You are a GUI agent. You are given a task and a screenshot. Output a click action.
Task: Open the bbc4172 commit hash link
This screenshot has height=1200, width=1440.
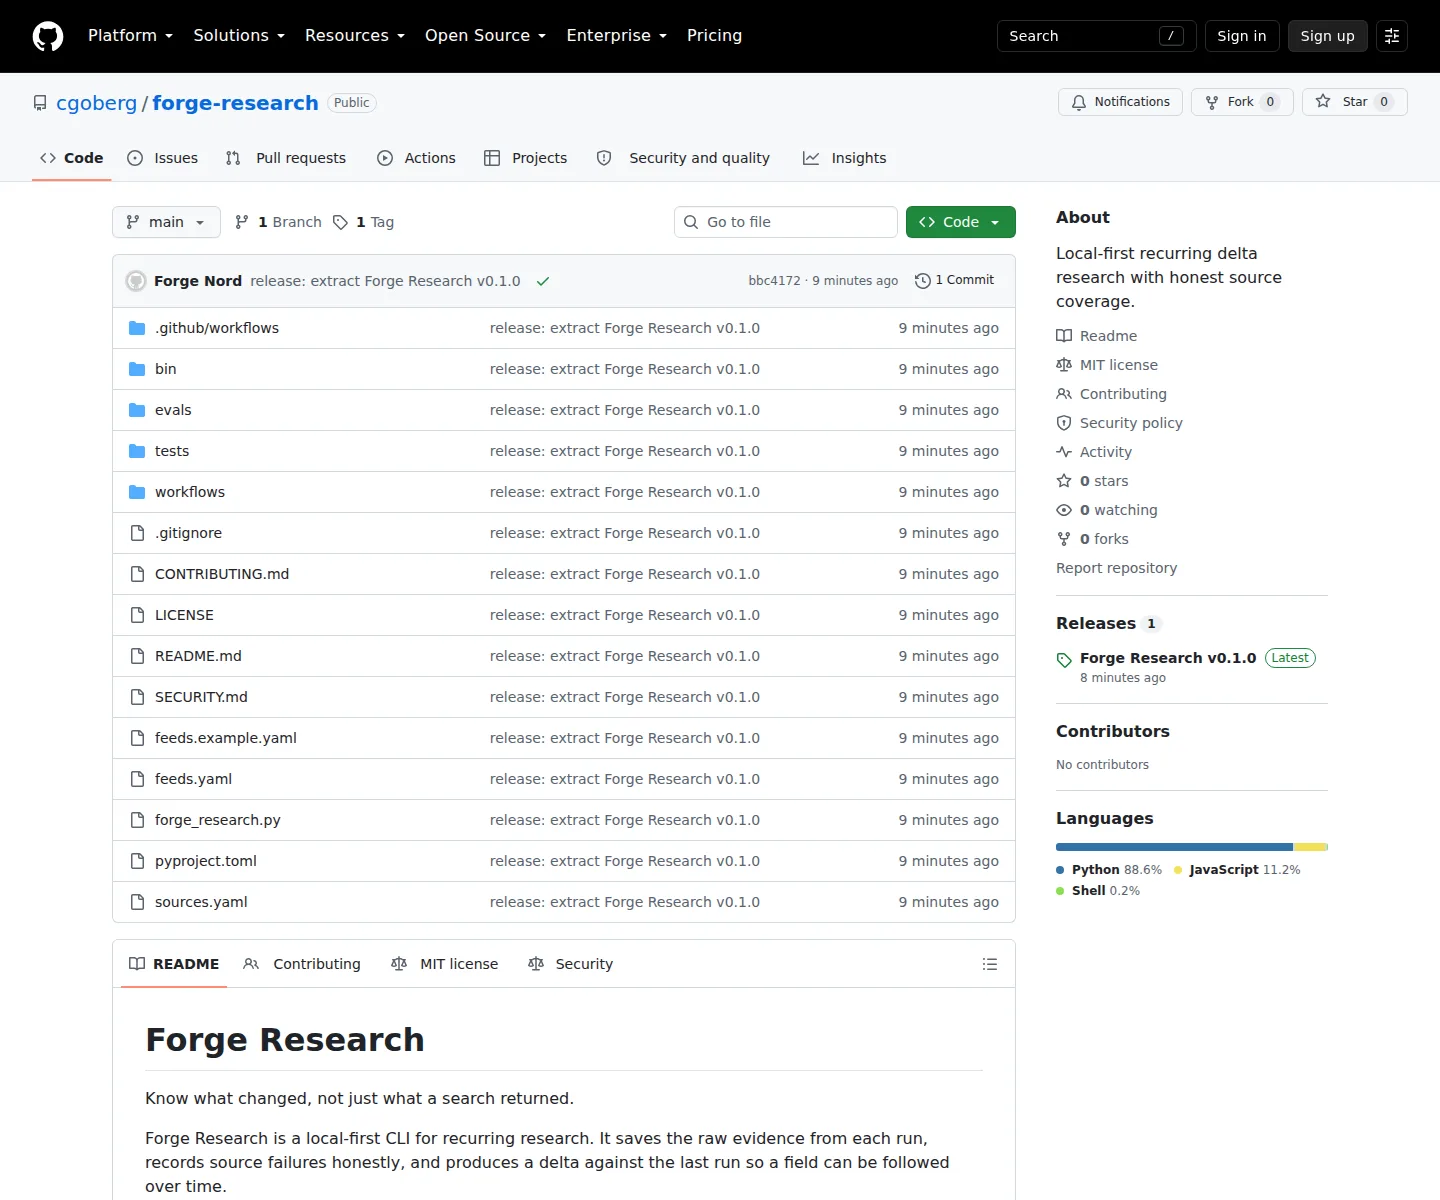[774, 281]
